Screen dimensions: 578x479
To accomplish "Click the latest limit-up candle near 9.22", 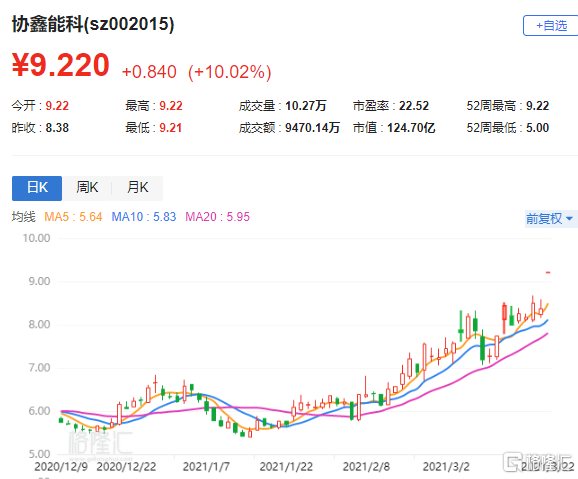I will click(x=548, y=273).
